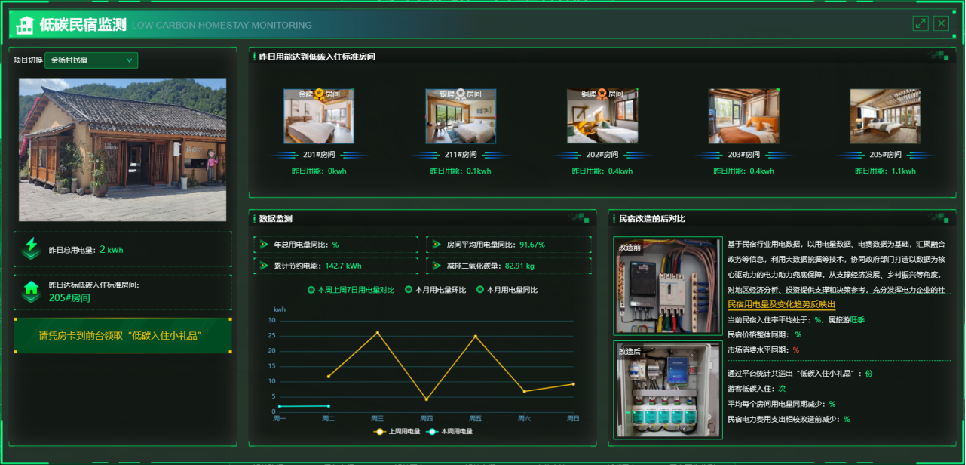
Task: Click the bronze medal badge on room 202
Action: (x=602, y=95)
